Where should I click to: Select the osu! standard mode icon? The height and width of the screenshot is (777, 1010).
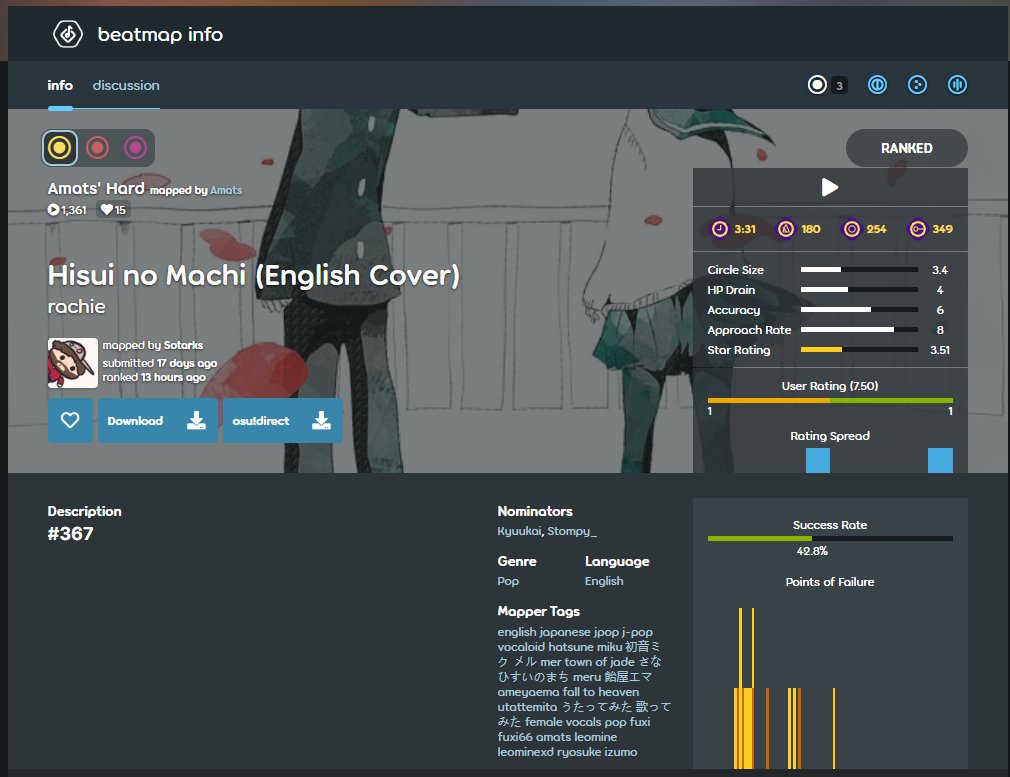817,85
